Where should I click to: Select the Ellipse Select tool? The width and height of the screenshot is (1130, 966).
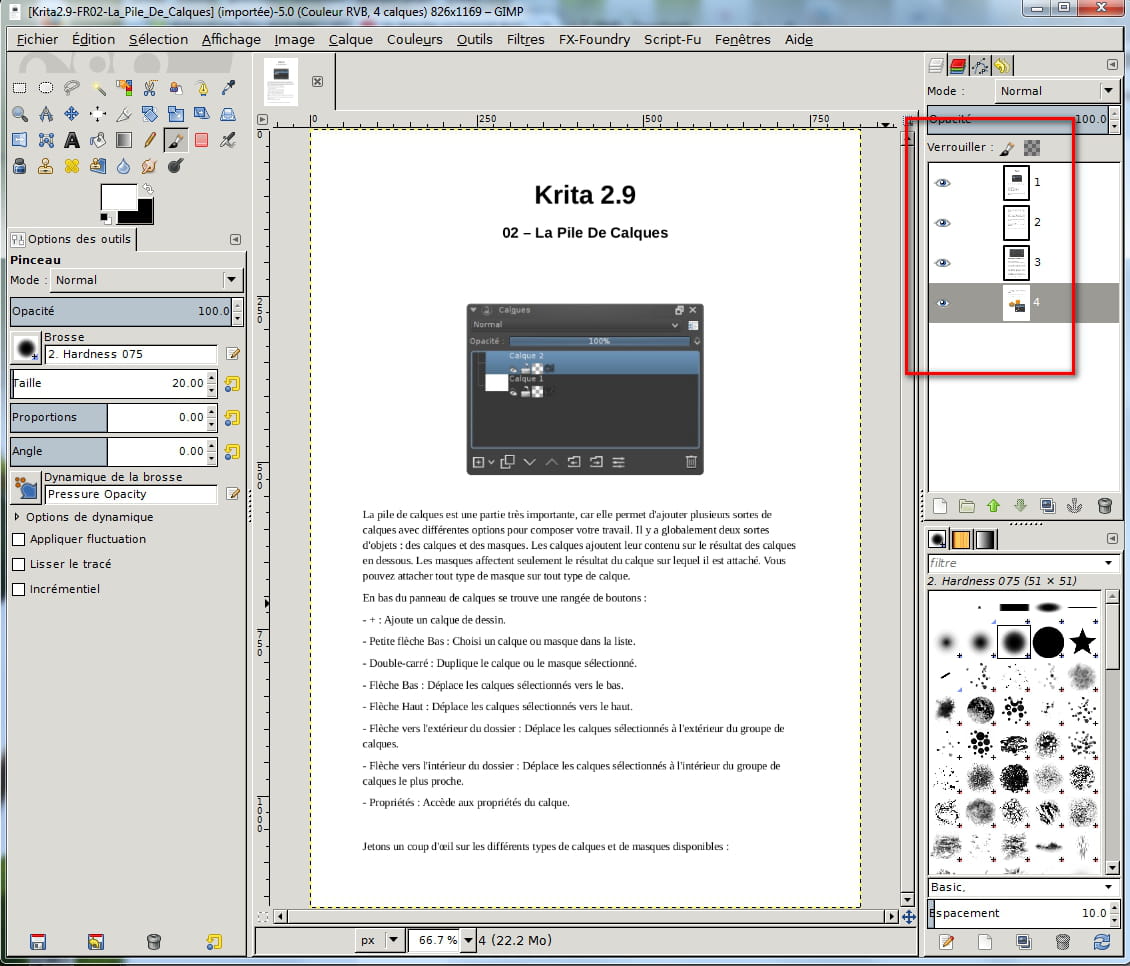coord(45,88)
